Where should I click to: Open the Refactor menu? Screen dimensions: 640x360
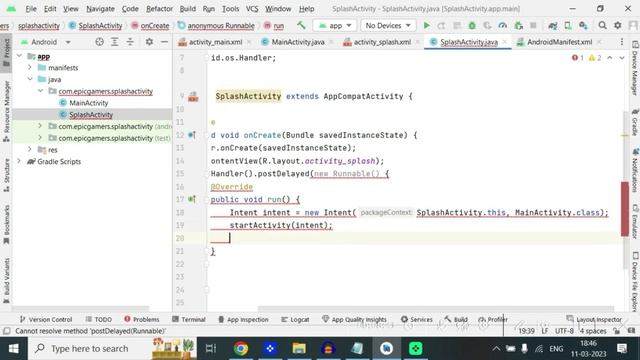pyautogui.click(x=159, y=9)
